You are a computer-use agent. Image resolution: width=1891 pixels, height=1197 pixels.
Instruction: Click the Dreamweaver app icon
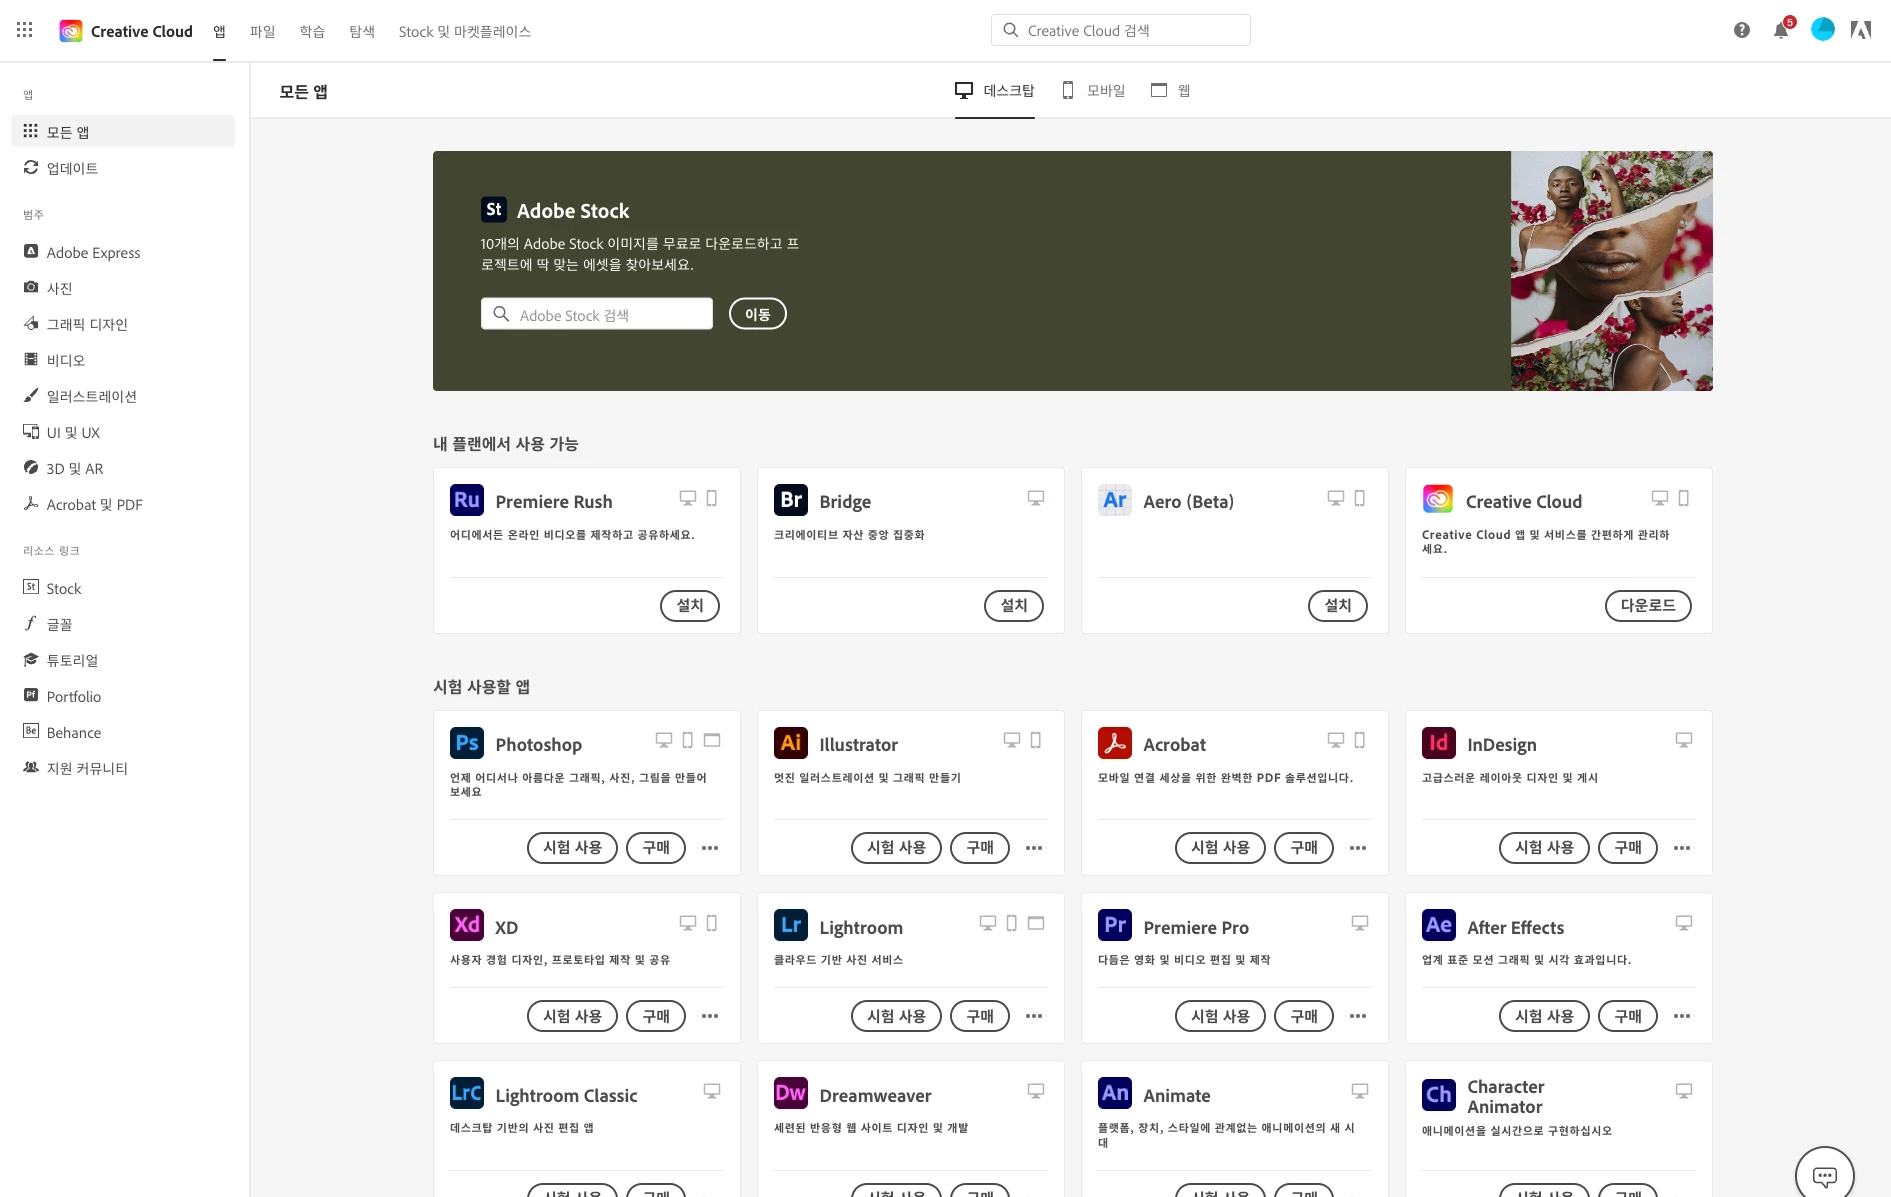tap(791, 1093)
